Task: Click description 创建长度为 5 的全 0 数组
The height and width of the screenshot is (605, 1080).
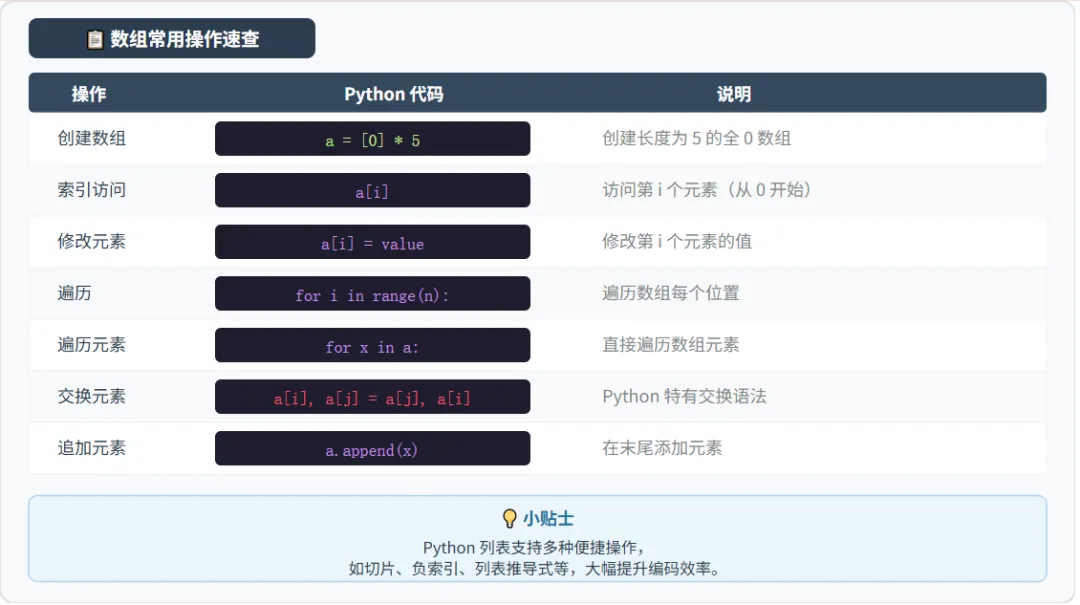Action: tap(696, 138)
